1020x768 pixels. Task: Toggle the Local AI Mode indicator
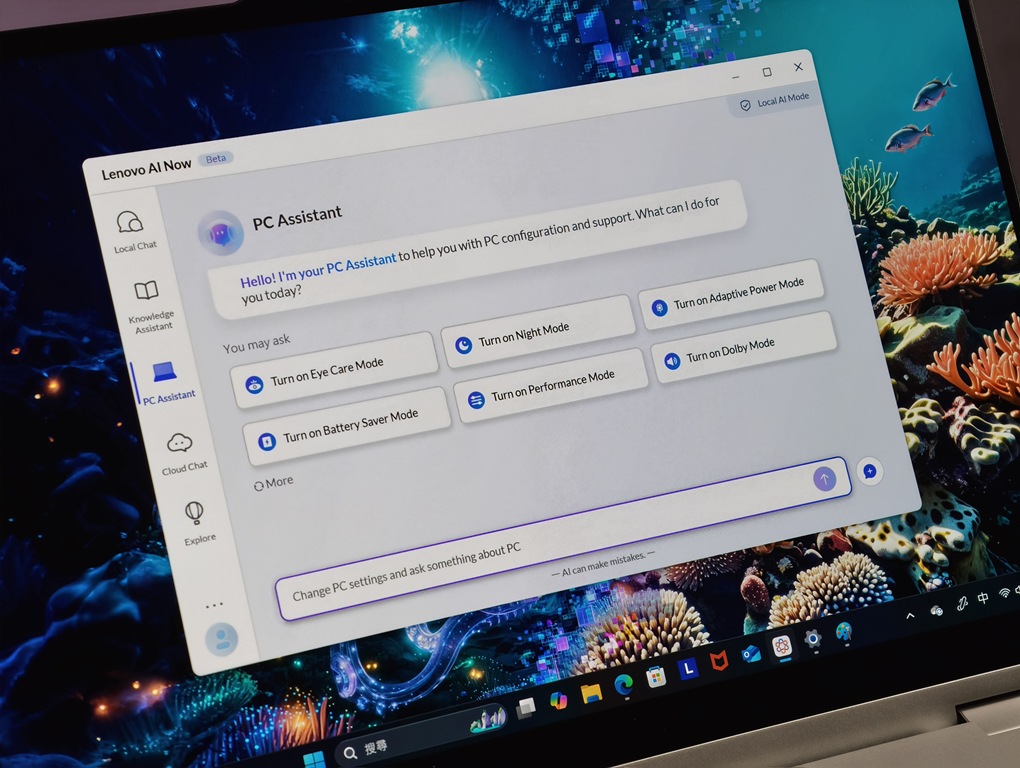coord(773,102)
